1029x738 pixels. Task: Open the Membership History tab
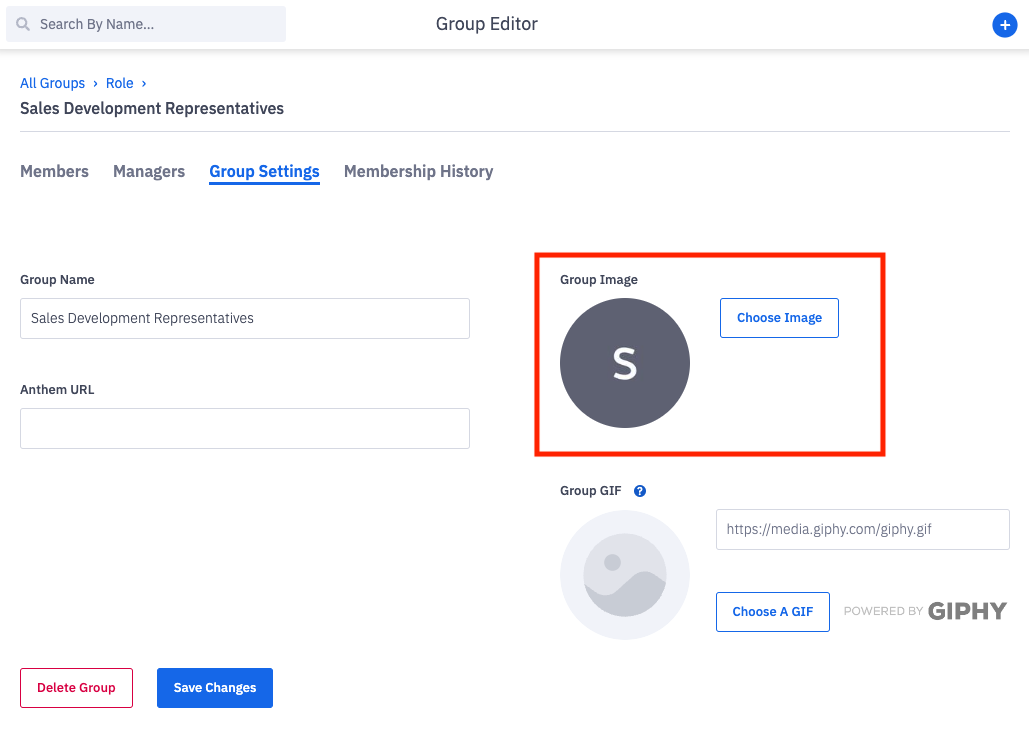tap(418, 171)
